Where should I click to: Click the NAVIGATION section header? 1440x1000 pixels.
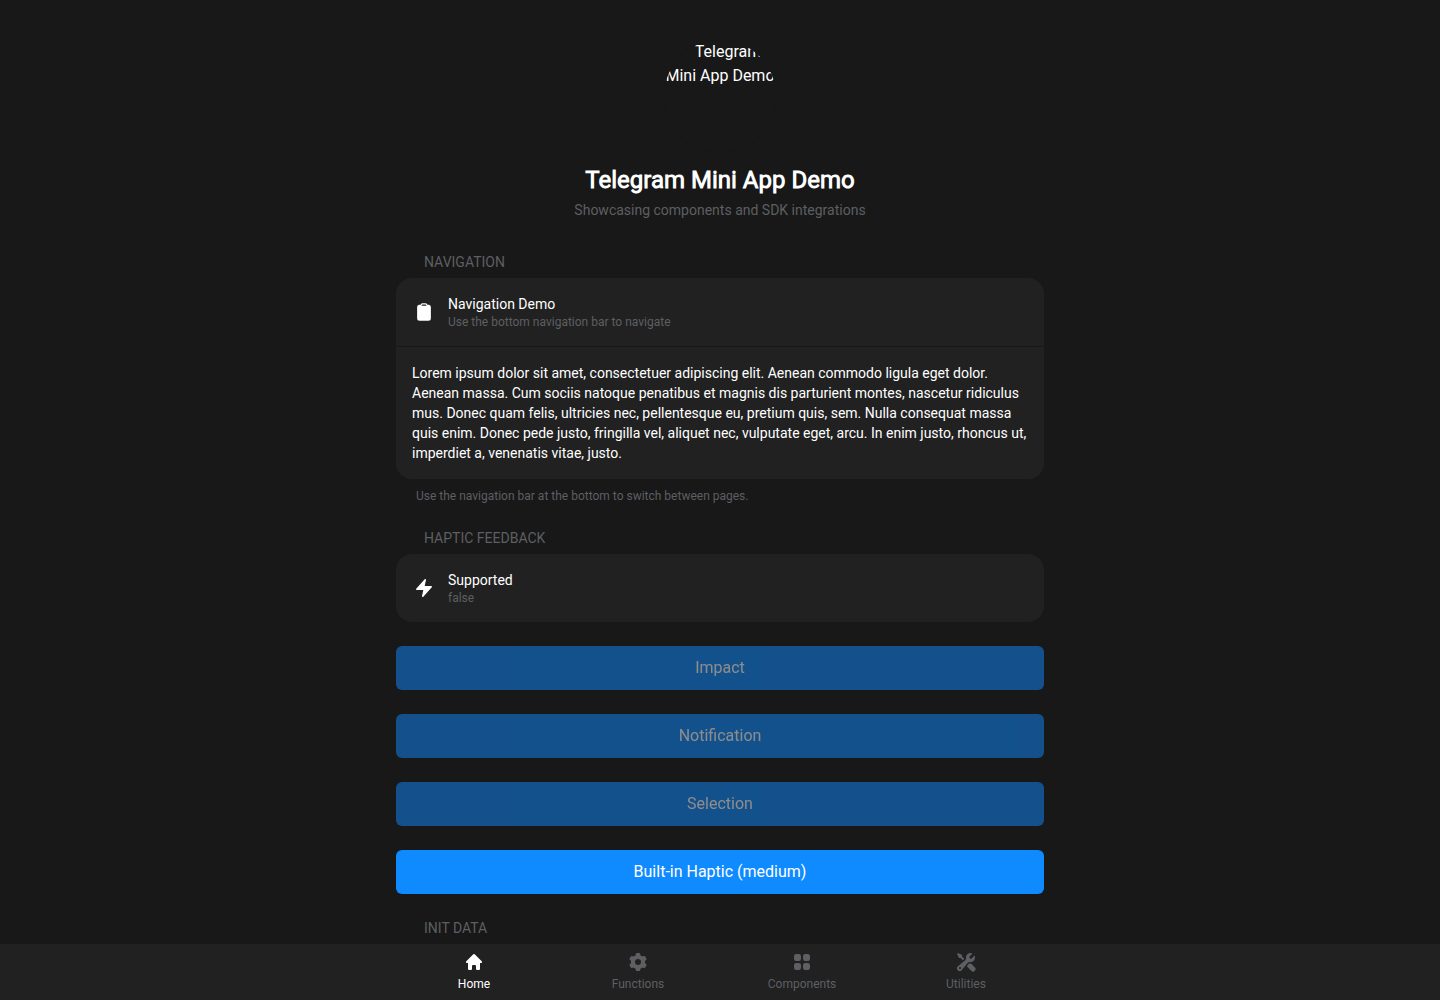click(x=464, y=262)
